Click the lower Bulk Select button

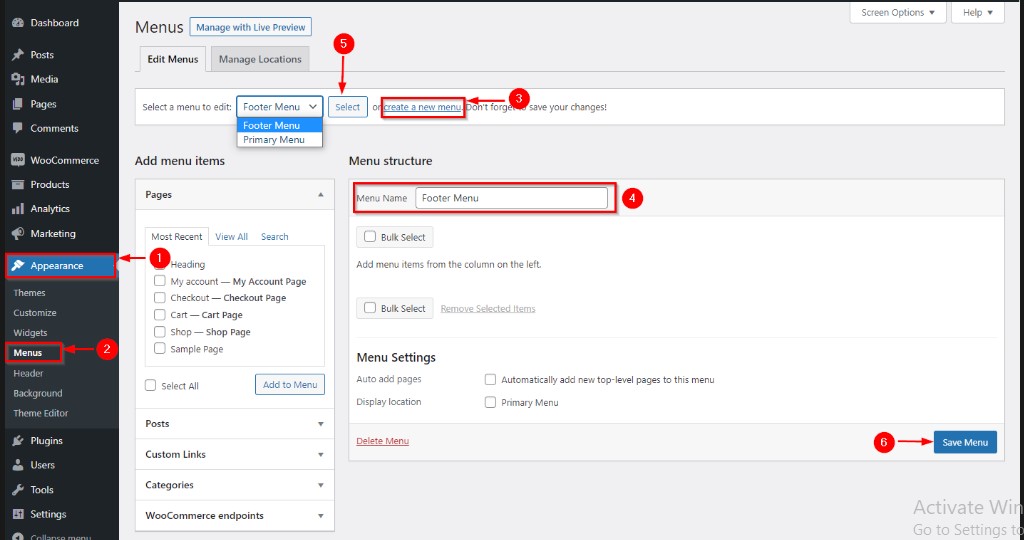pyautogui.click(x=394, y=308)
